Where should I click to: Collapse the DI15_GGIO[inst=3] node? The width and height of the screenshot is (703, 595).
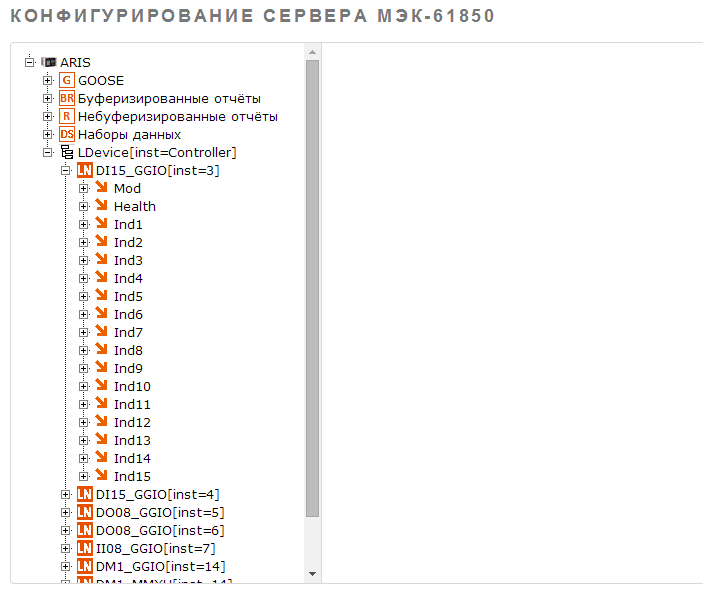pos(65,170)
